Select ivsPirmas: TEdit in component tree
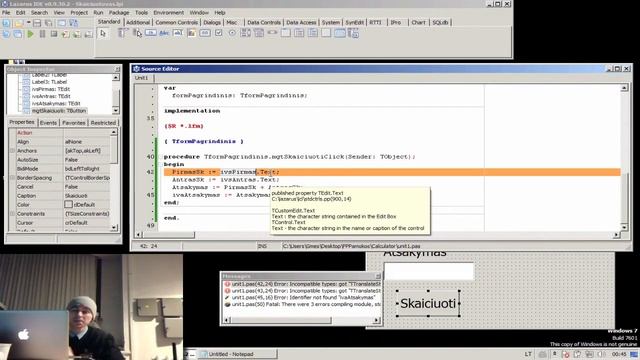This screenshot has width=640, height=360. click(51, 89)
